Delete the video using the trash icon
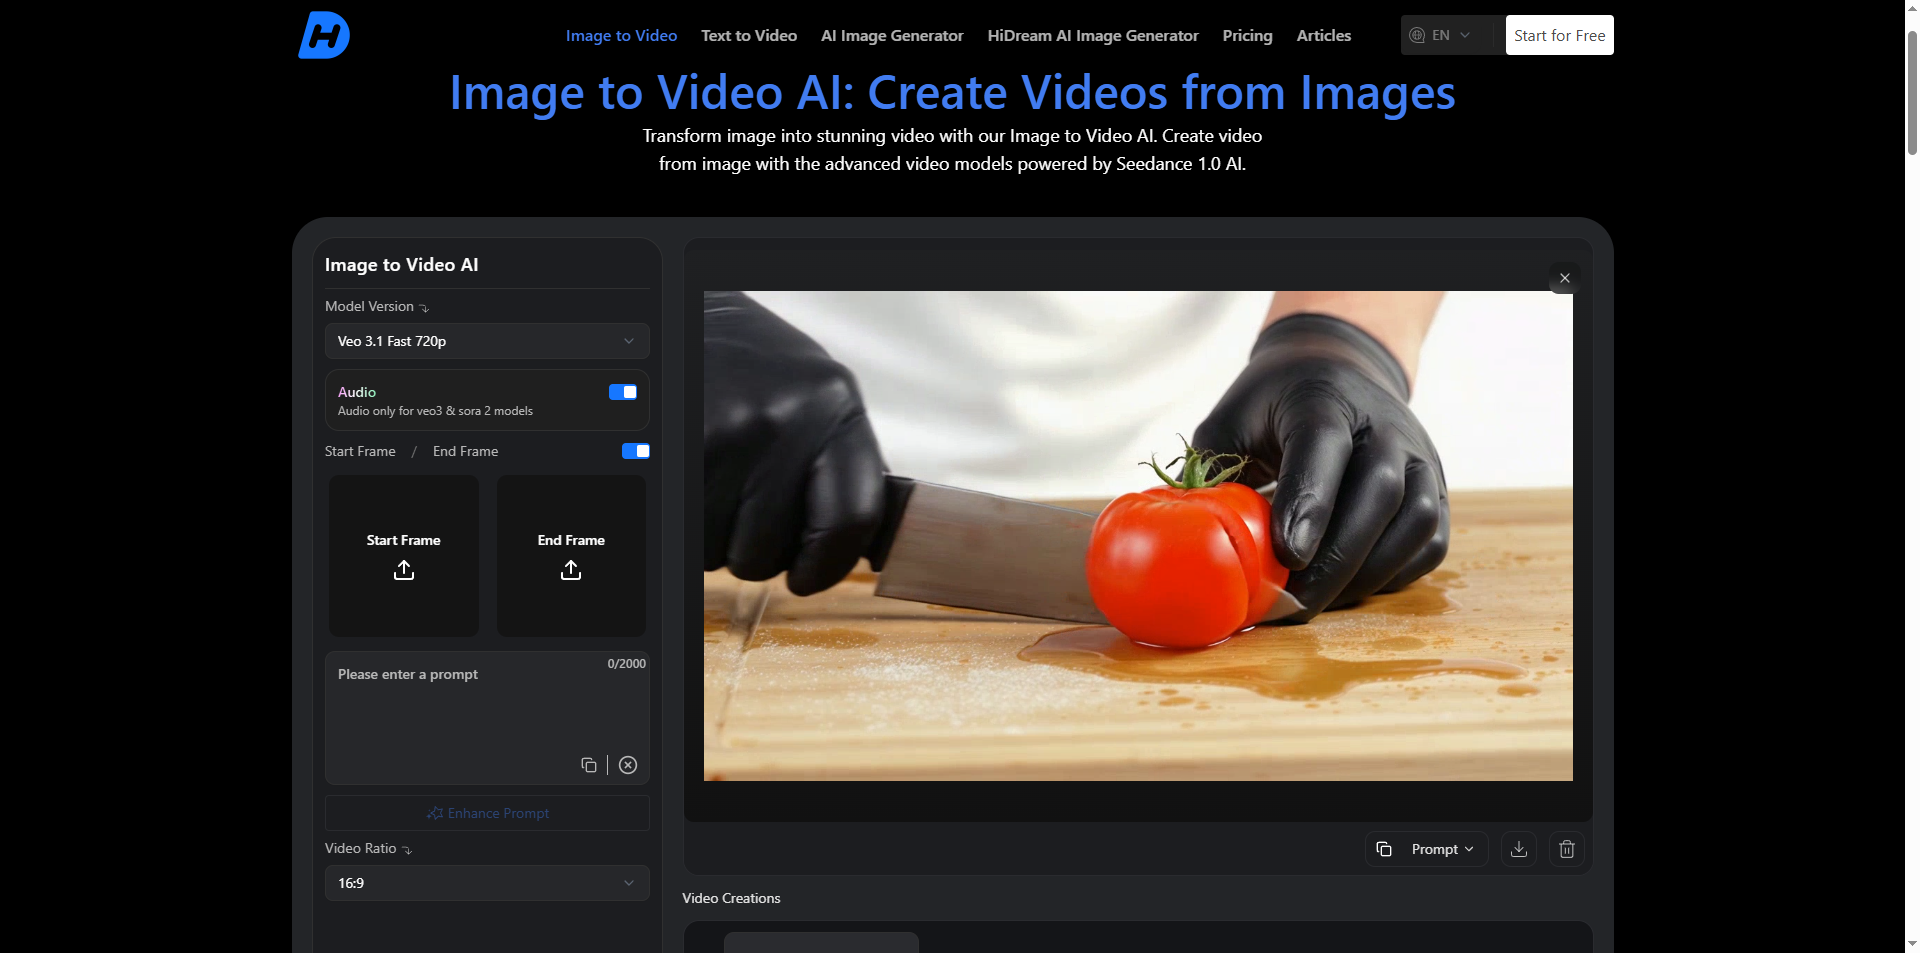1920x953 pixels. tap(1566, 849)
